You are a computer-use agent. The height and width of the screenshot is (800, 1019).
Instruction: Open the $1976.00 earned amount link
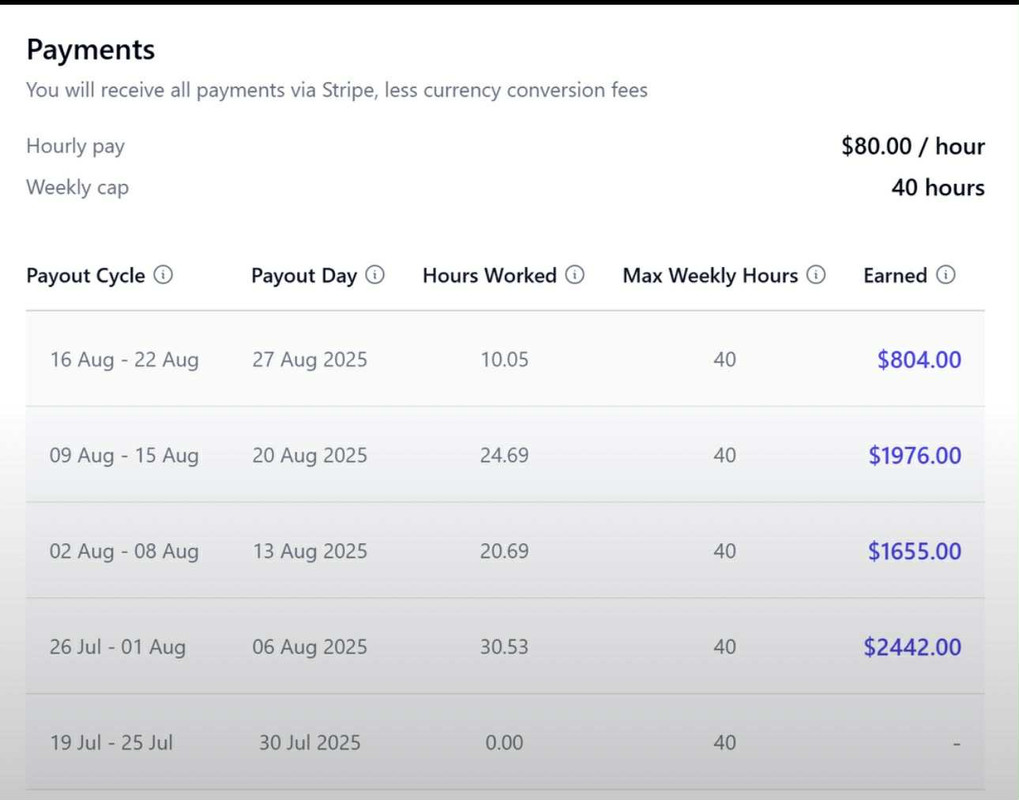(914, 455)
